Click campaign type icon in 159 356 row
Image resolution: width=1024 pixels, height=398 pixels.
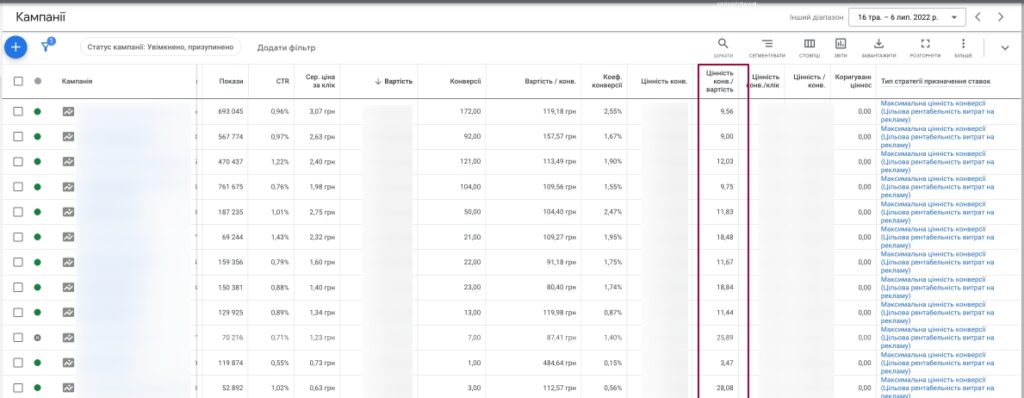pos(69,262)
